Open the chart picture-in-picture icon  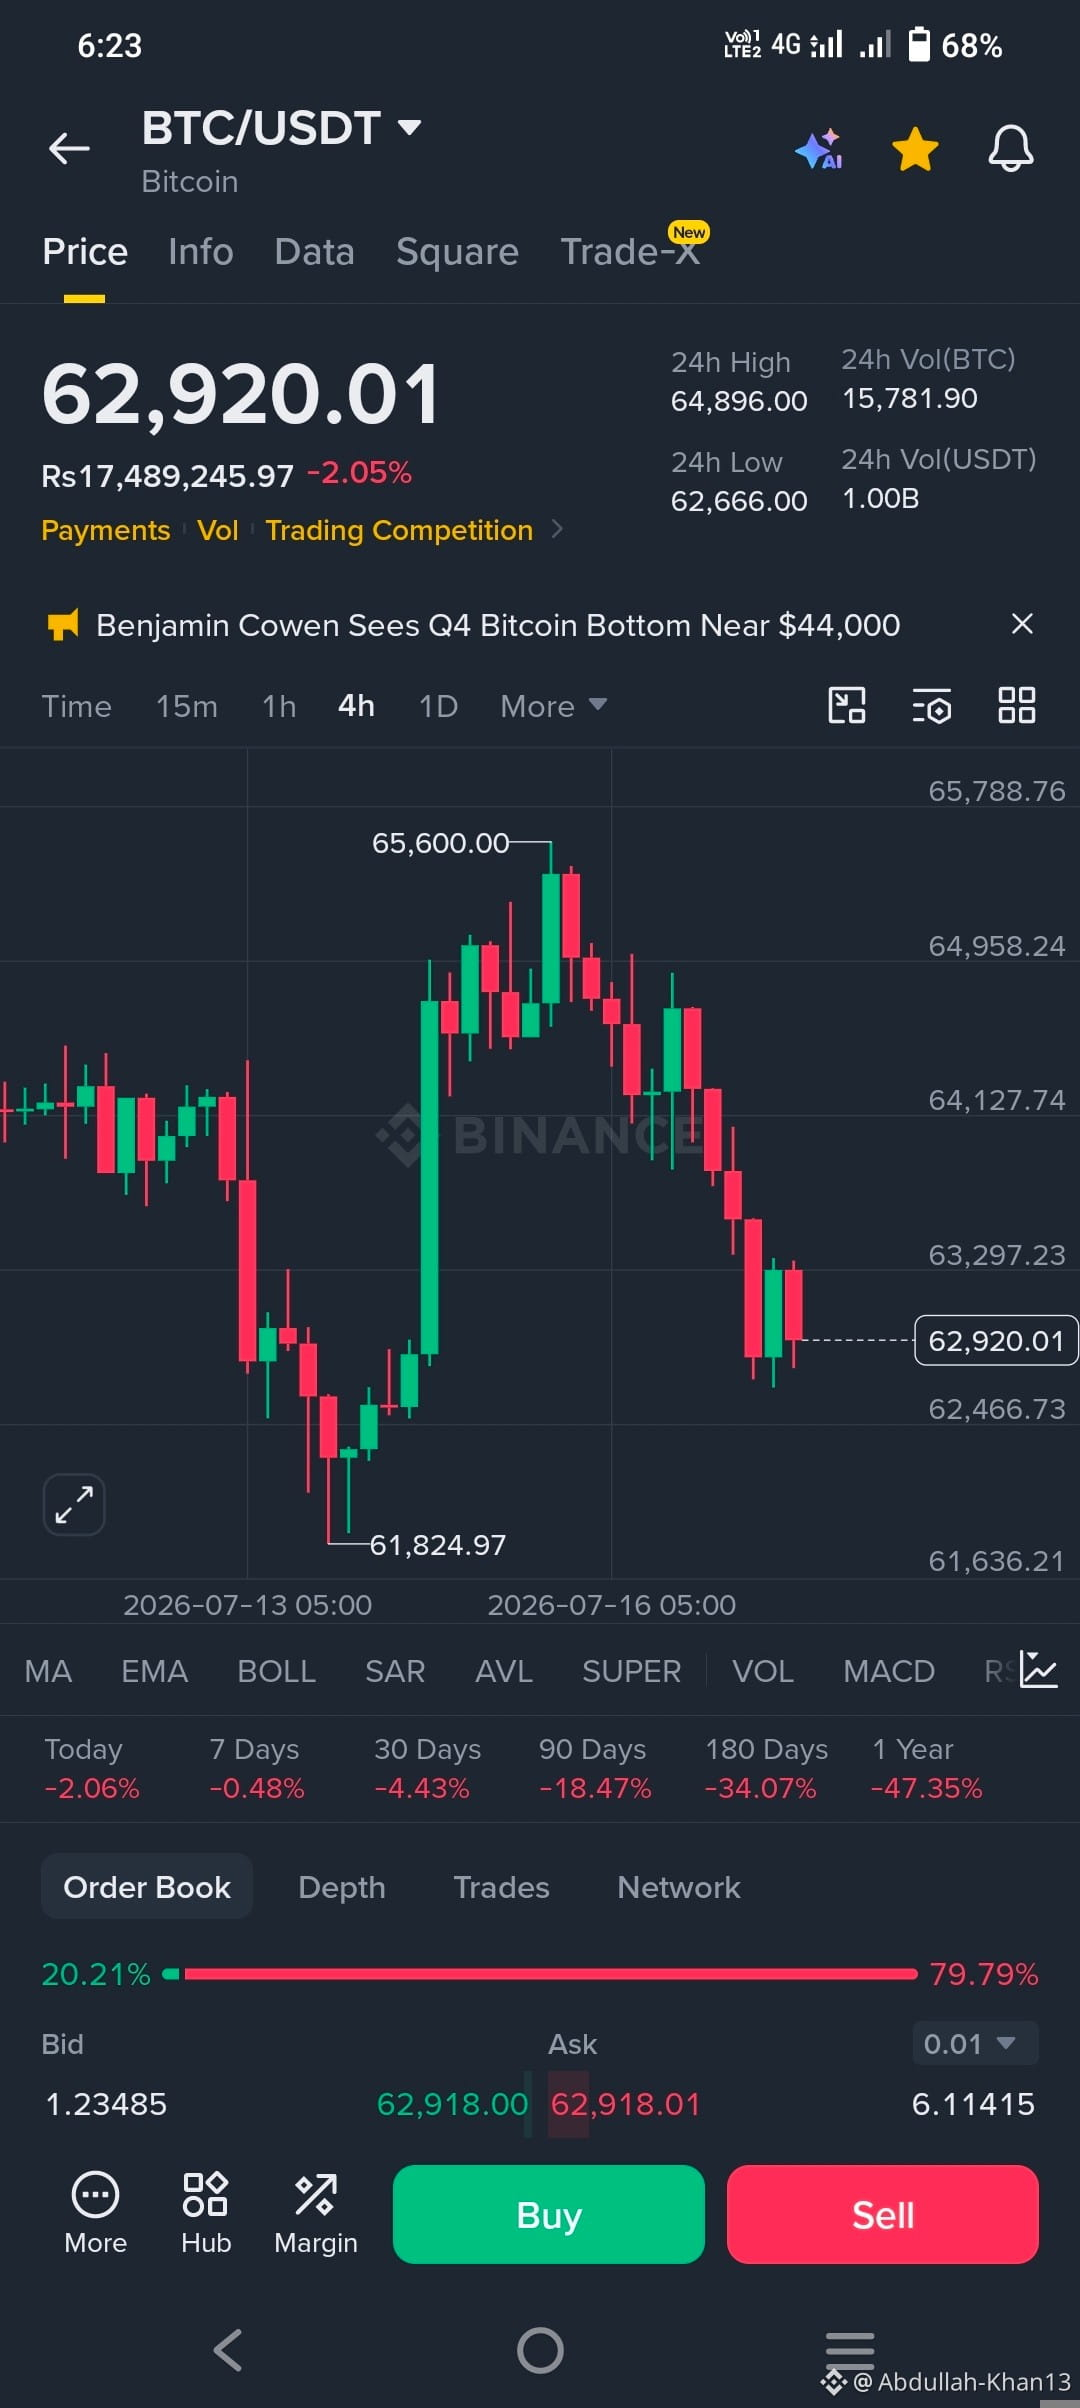coord(847,705)
